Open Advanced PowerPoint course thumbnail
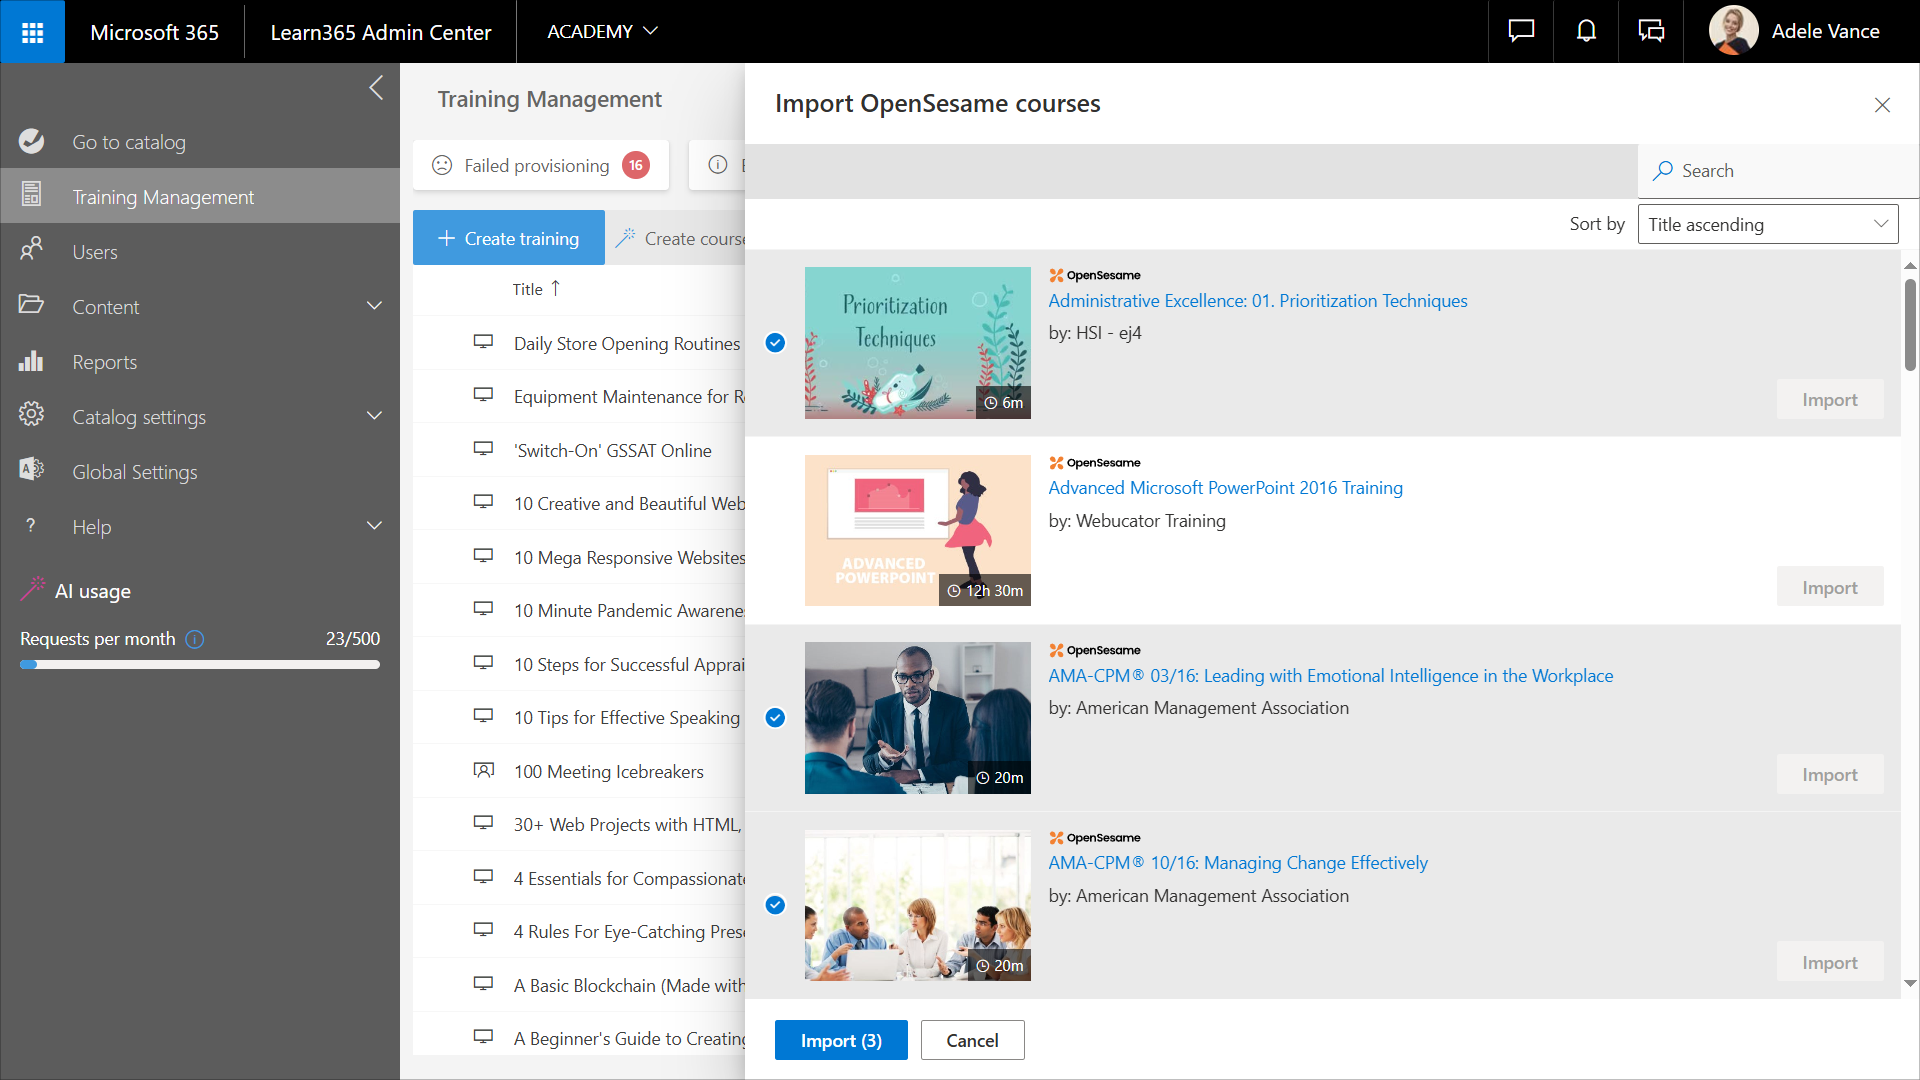Screen dimensions: 1920x1080 coord(917,530)
